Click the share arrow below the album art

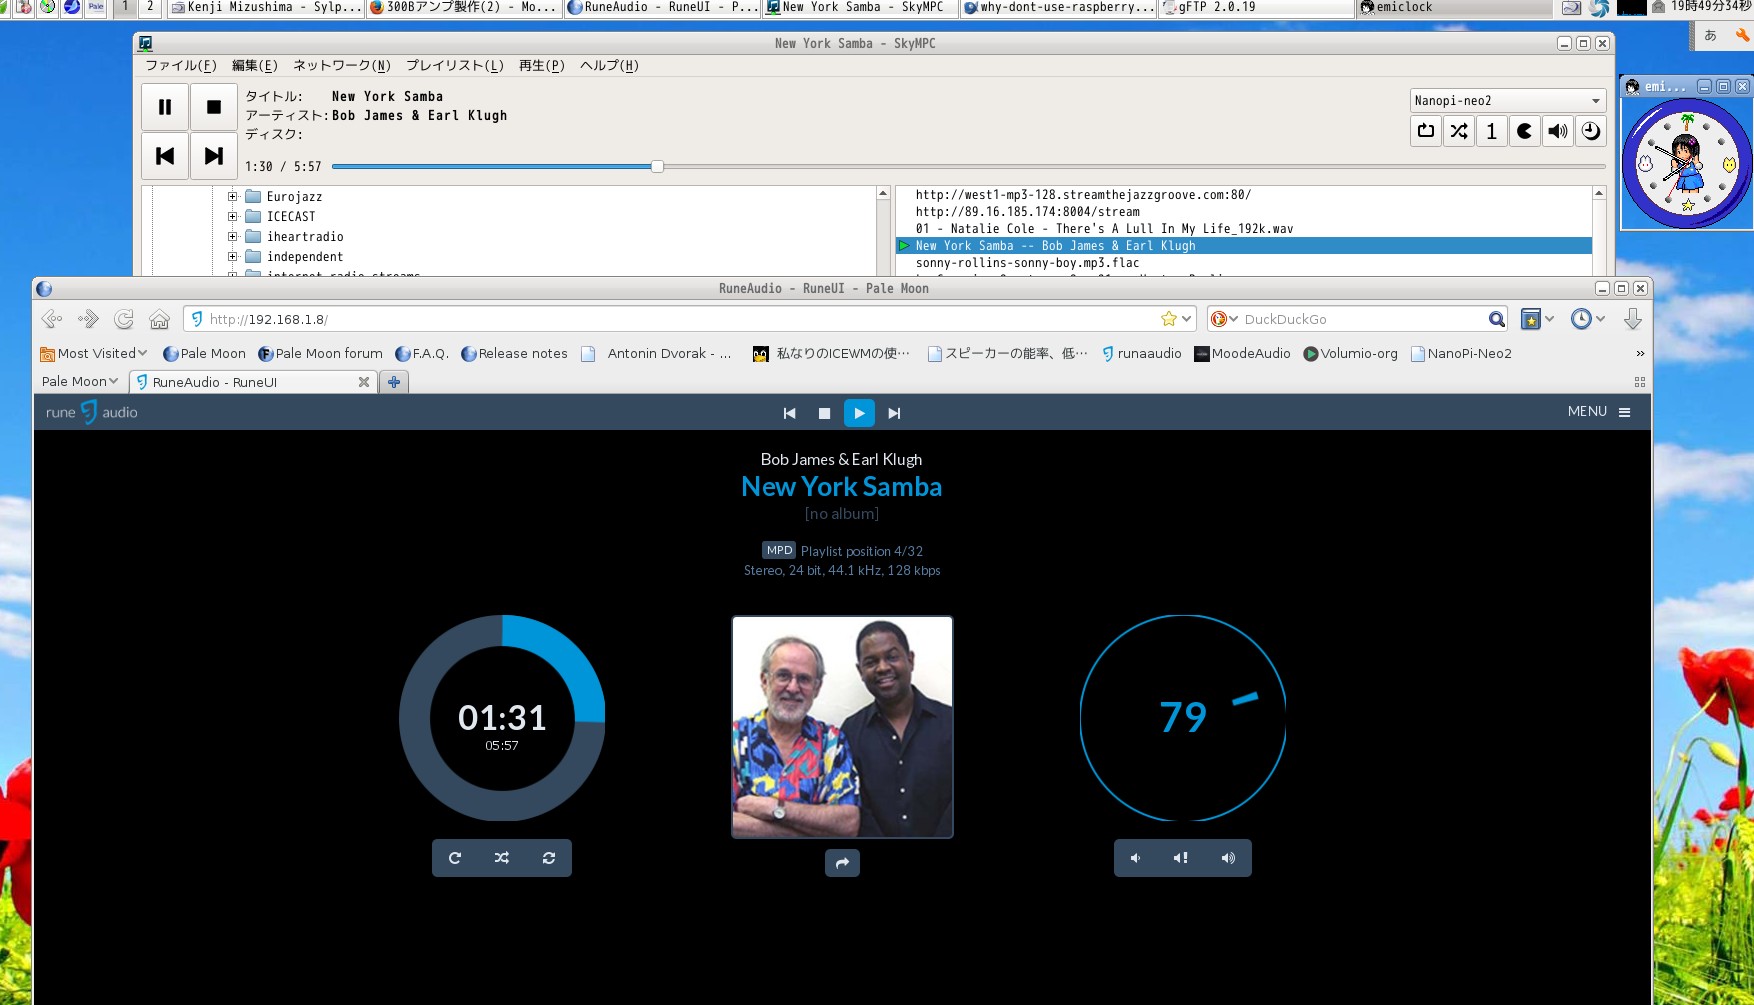point(841,862)
